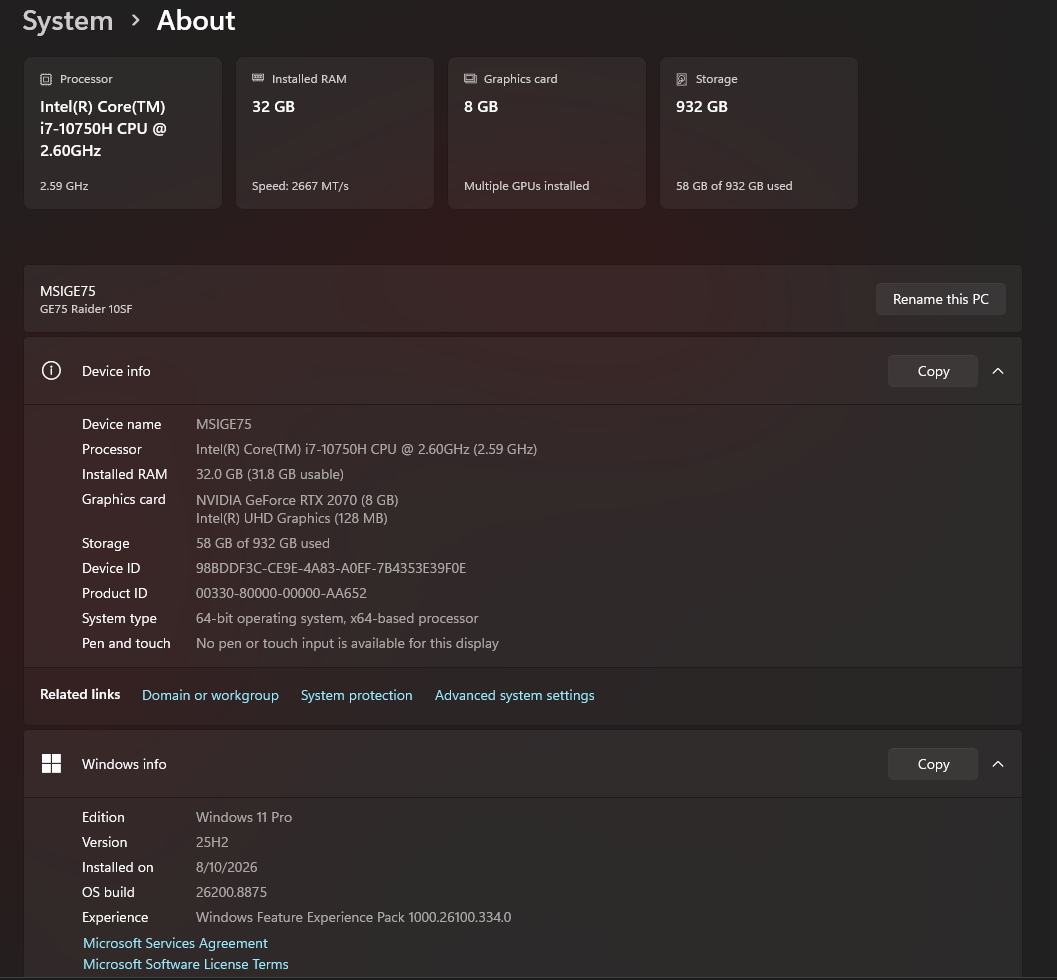The image size is (1057, 980).
Task: Click the No pen or touch input text
Action: click(347, 643)
